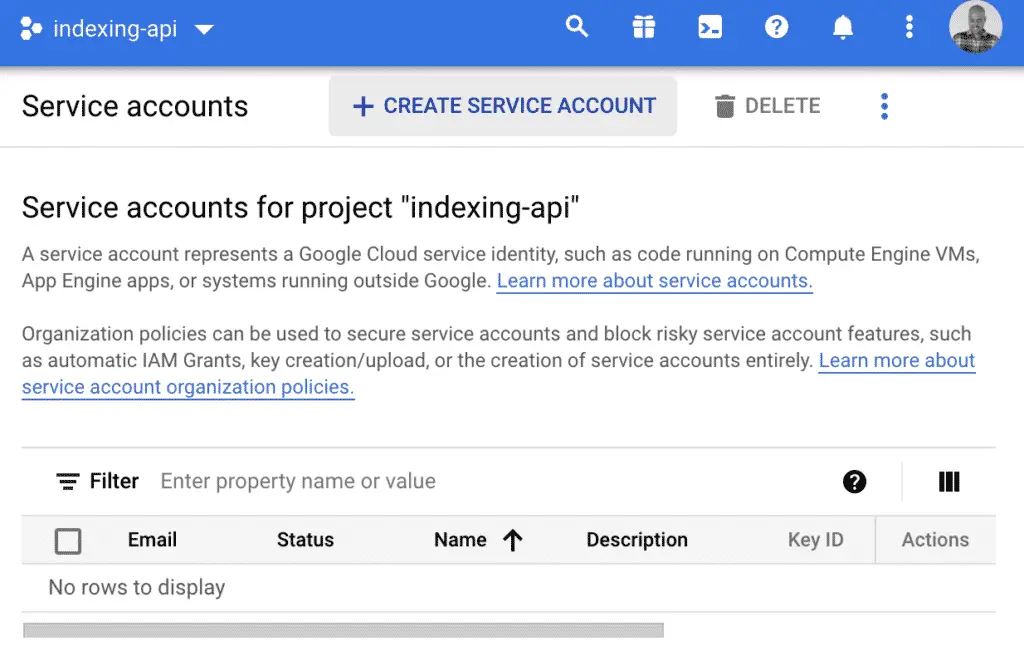Click the Delete button
The image size is (1024, 656).
(768, 106)
